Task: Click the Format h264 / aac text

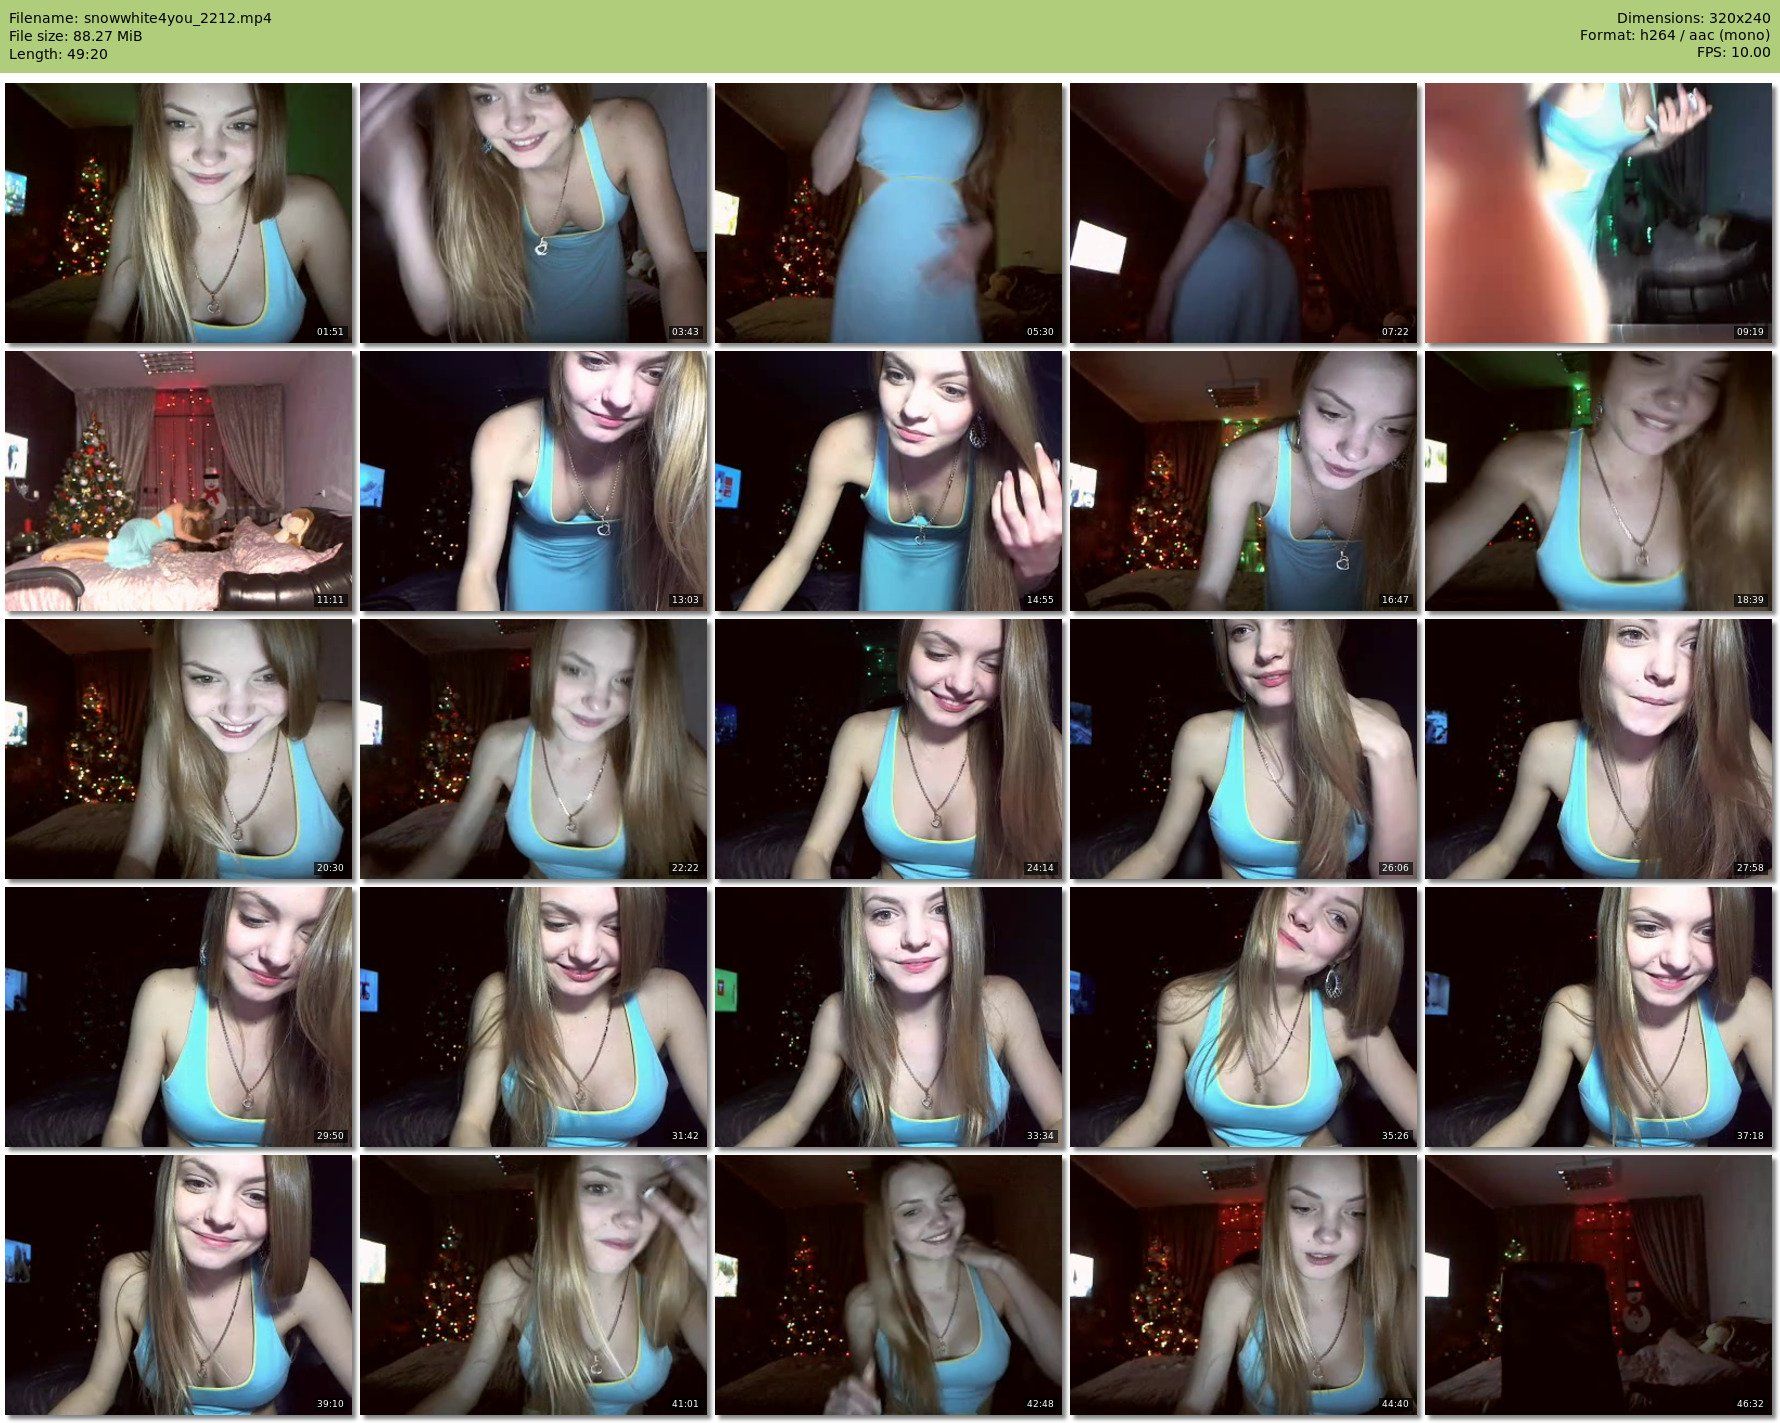Action: tap(1675, 36)
